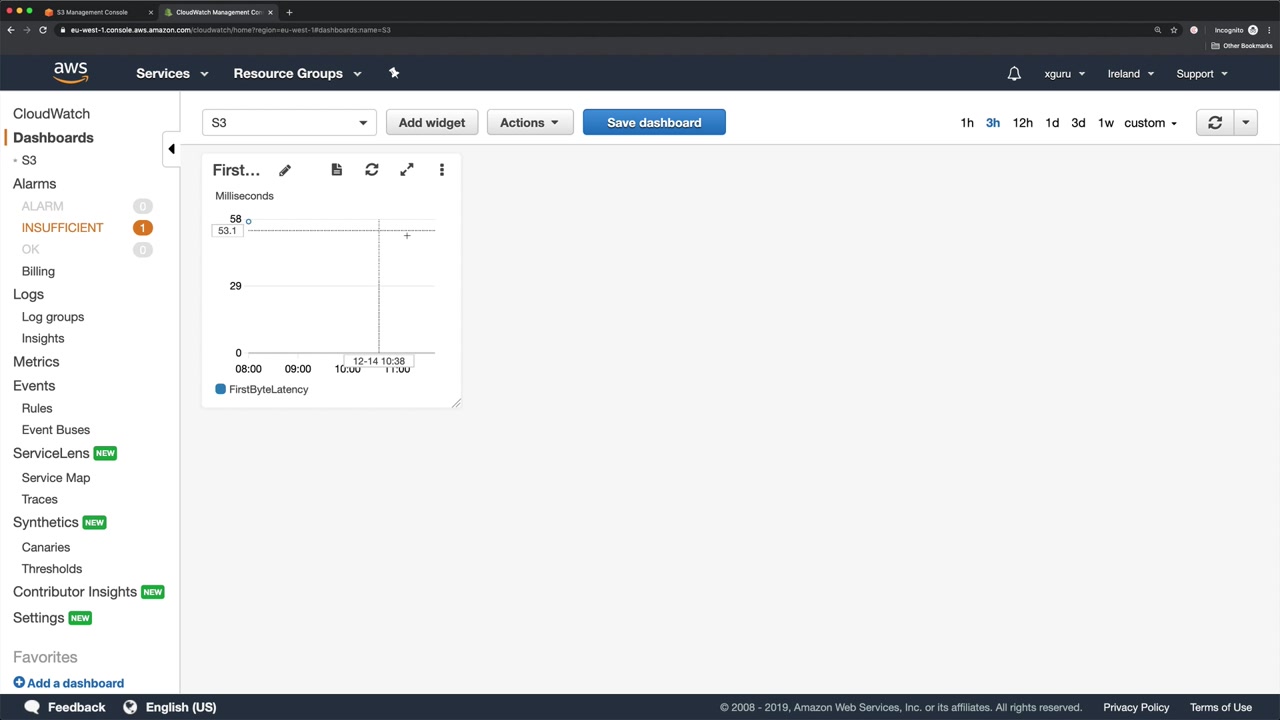The image size is (1280, 720).
Task: Collapse the CloudWatch sidebar arrow
Action: click(x=171, y=149)
